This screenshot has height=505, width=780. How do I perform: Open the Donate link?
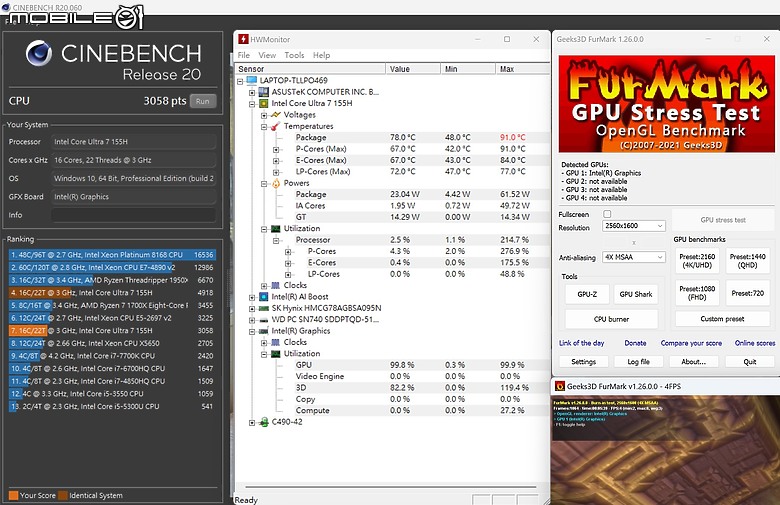[635, 343]
